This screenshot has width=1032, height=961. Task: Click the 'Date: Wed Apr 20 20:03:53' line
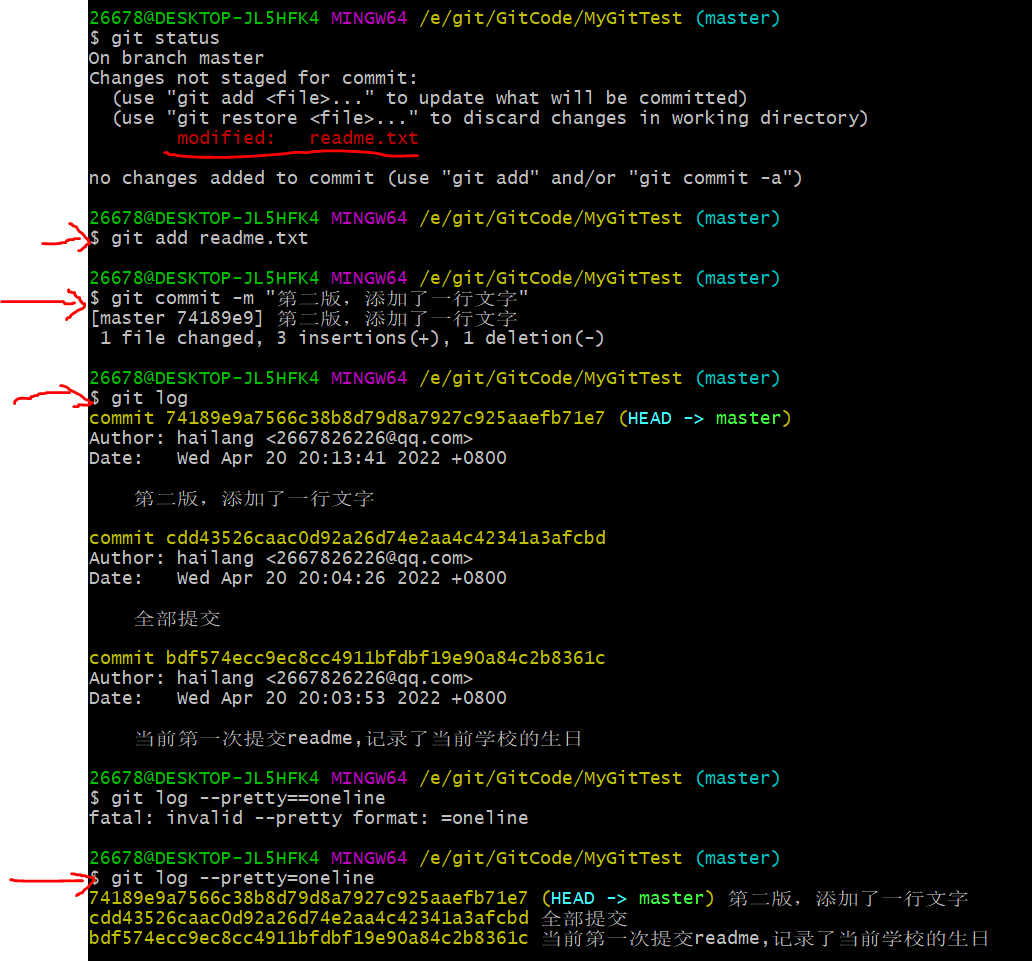[x=298, y=698]
